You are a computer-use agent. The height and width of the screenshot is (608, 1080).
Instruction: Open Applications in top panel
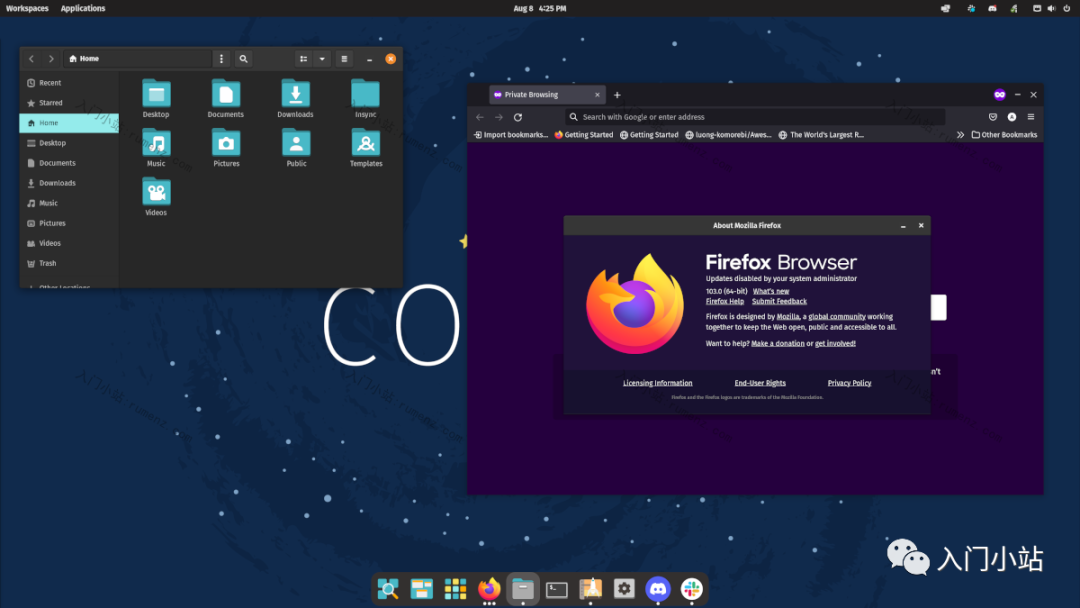83,8
